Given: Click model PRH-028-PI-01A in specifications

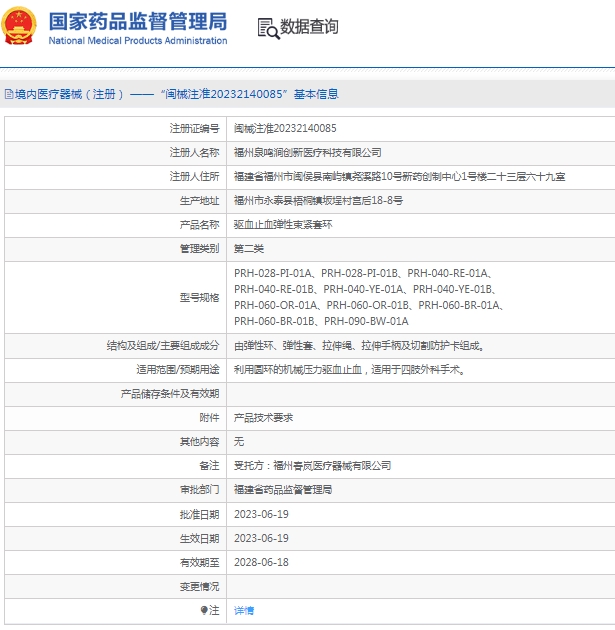Looking at the screenshot, I should pyautogui.click(x=273, y=273).
